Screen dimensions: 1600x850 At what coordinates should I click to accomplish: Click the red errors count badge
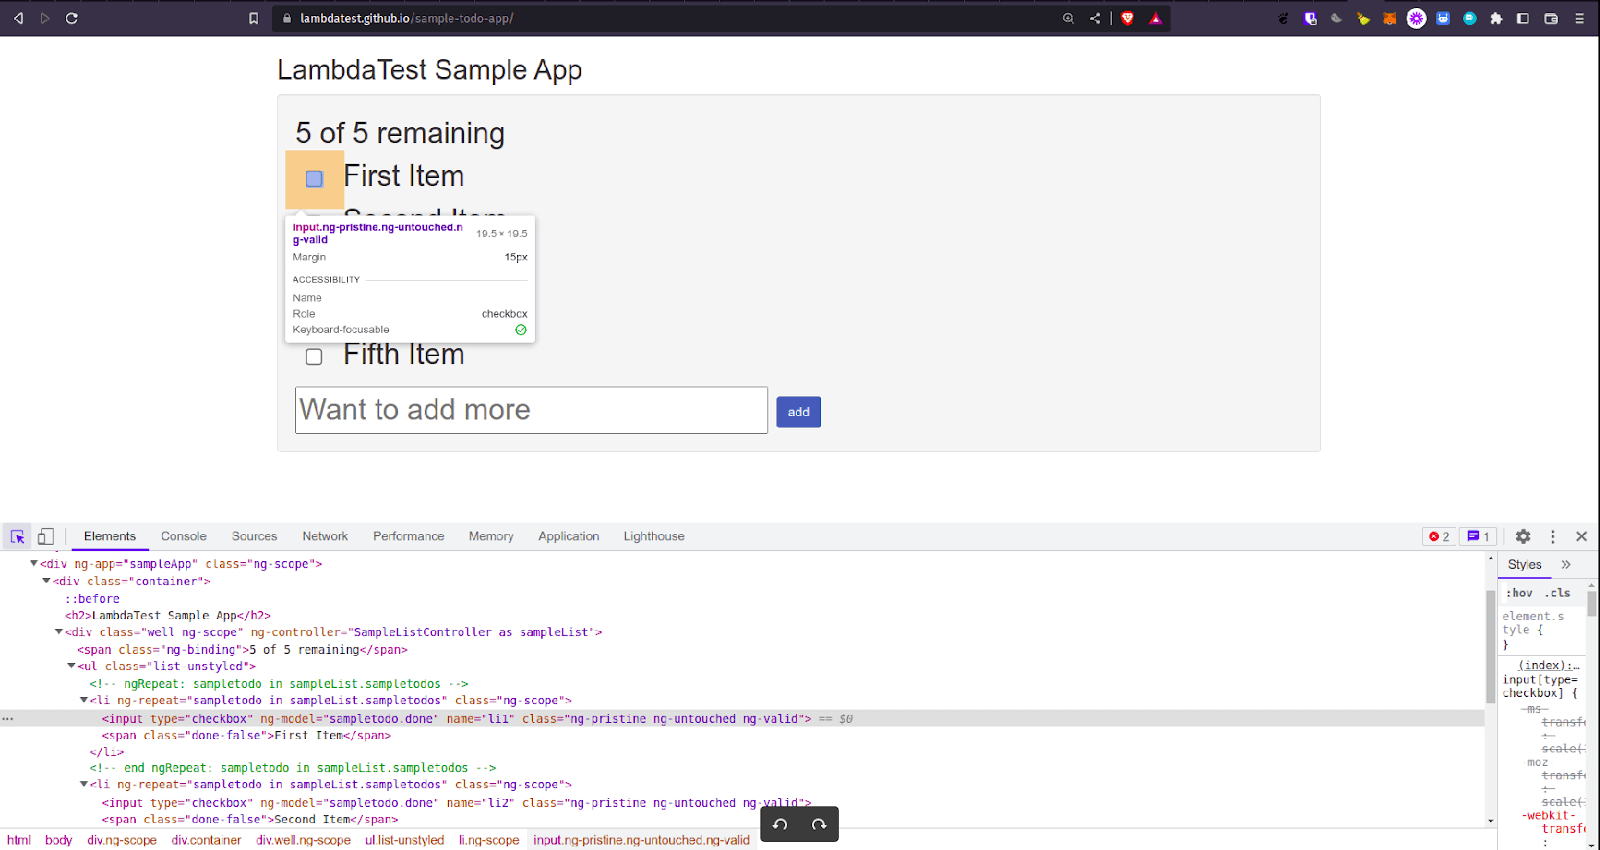(x=1439, y=537)
